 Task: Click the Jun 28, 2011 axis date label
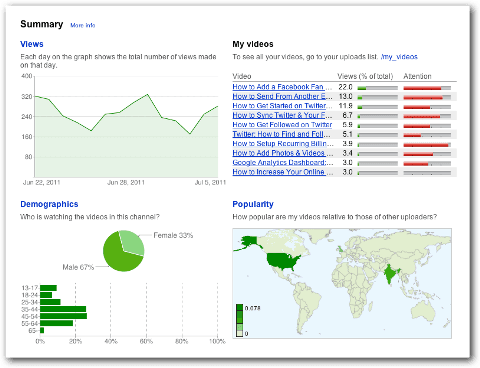126,183
